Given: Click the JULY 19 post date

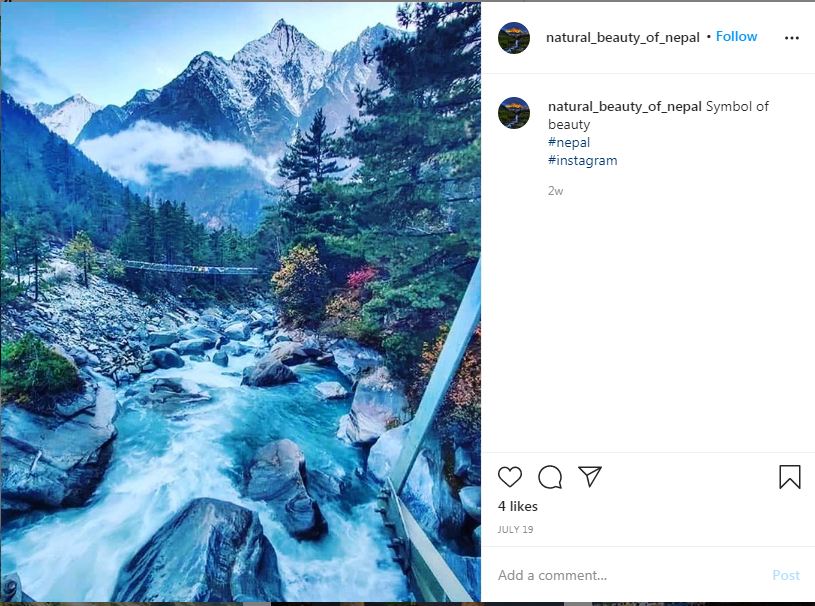Looking at the screenshot, I should tap(515, 530).
